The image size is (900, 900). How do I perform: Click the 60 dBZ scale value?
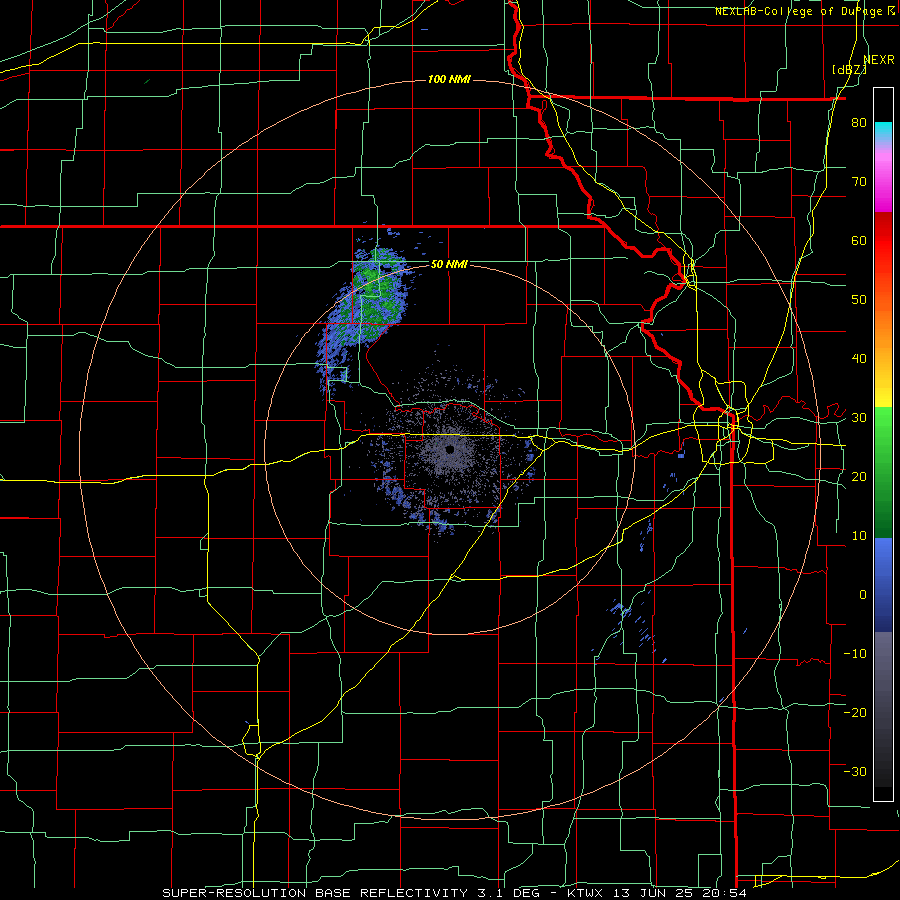click(x=859, y=240)
